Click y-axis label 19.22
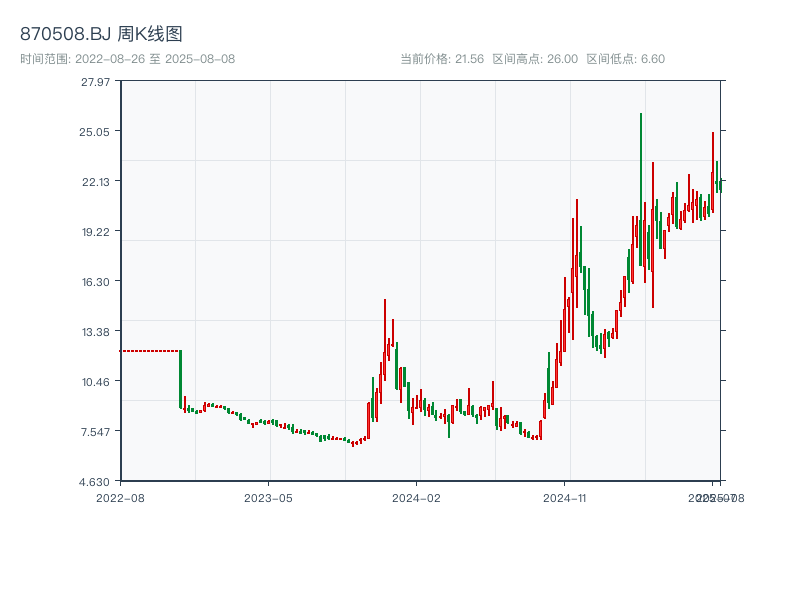The width and height of the screenshot is (800, 600). coord(96,232)
